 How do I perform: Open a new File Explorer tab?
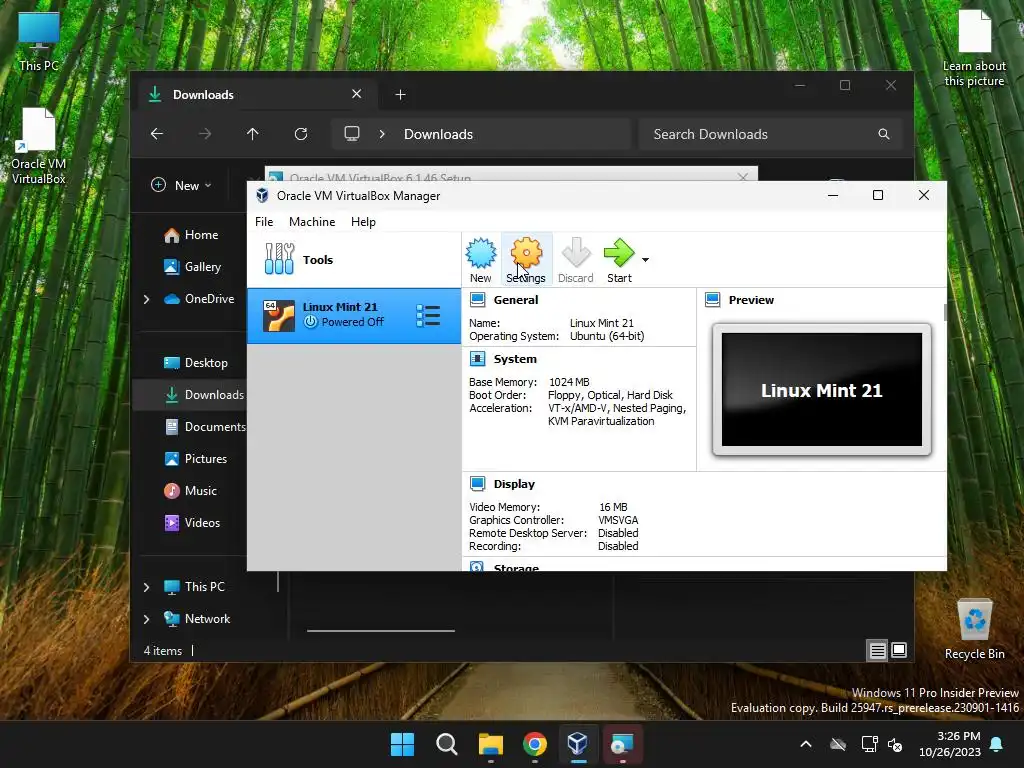(400, 95)
